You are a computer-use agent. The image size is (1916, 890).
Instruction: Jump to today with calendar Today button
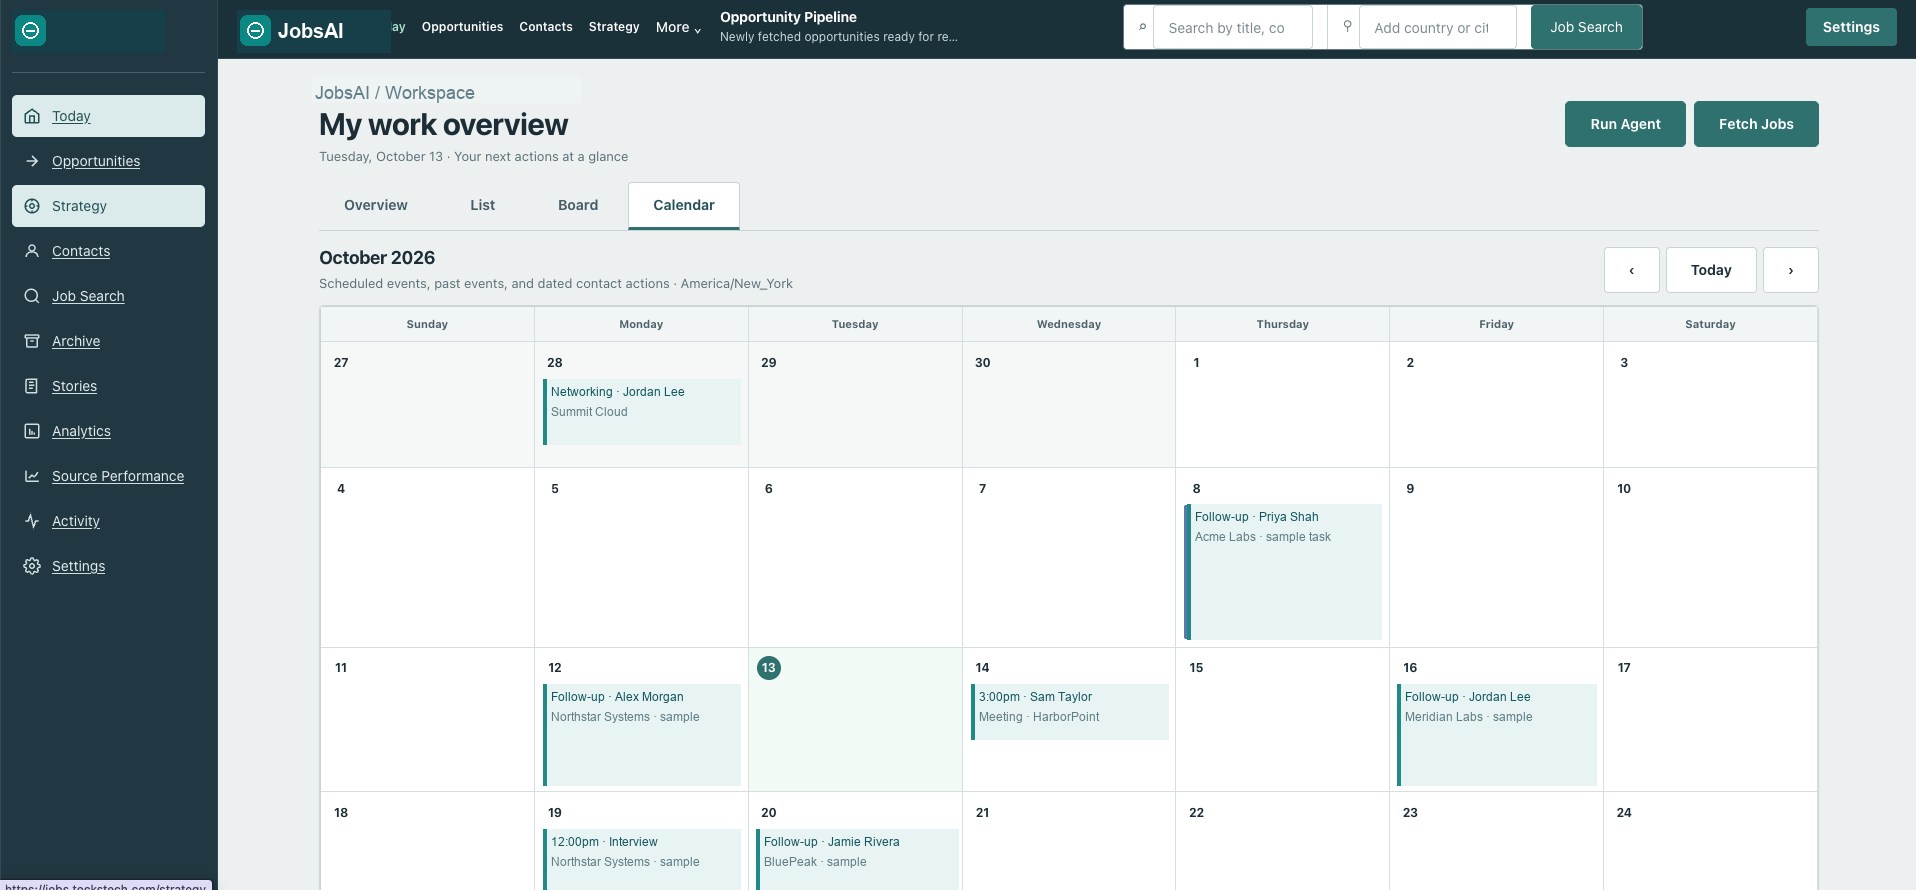(x=1711, y=270)
